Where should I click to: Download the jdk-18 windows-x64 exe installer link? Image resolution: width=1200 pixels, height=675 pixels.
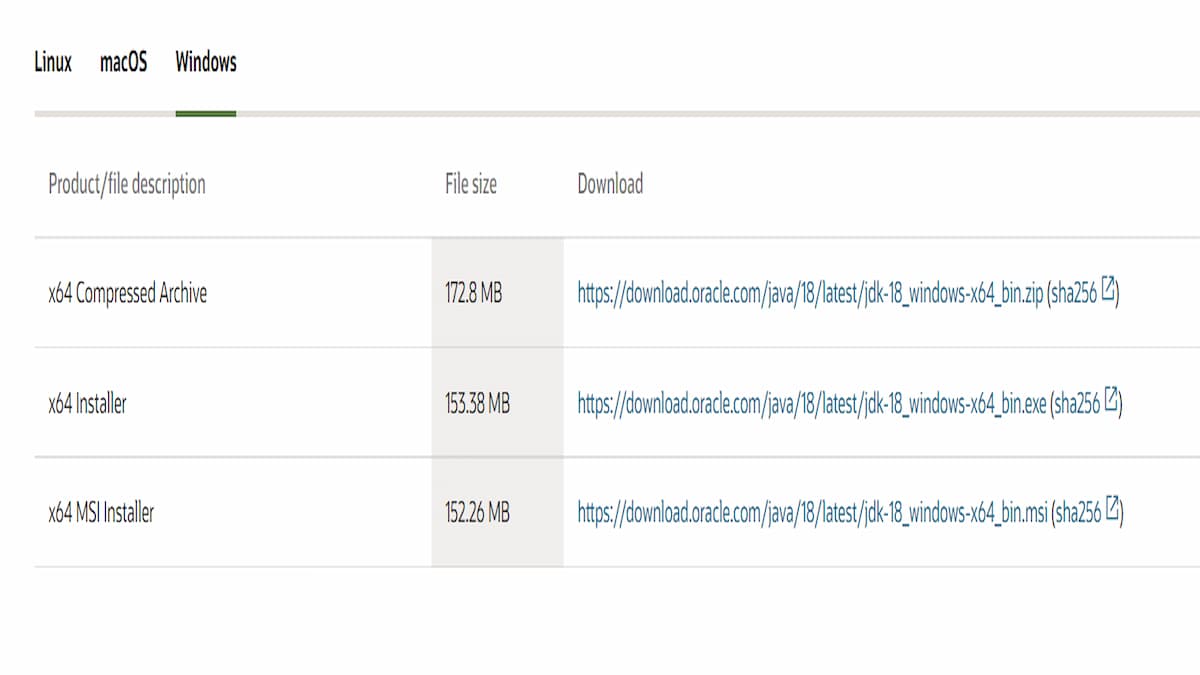tap(812, 403)
